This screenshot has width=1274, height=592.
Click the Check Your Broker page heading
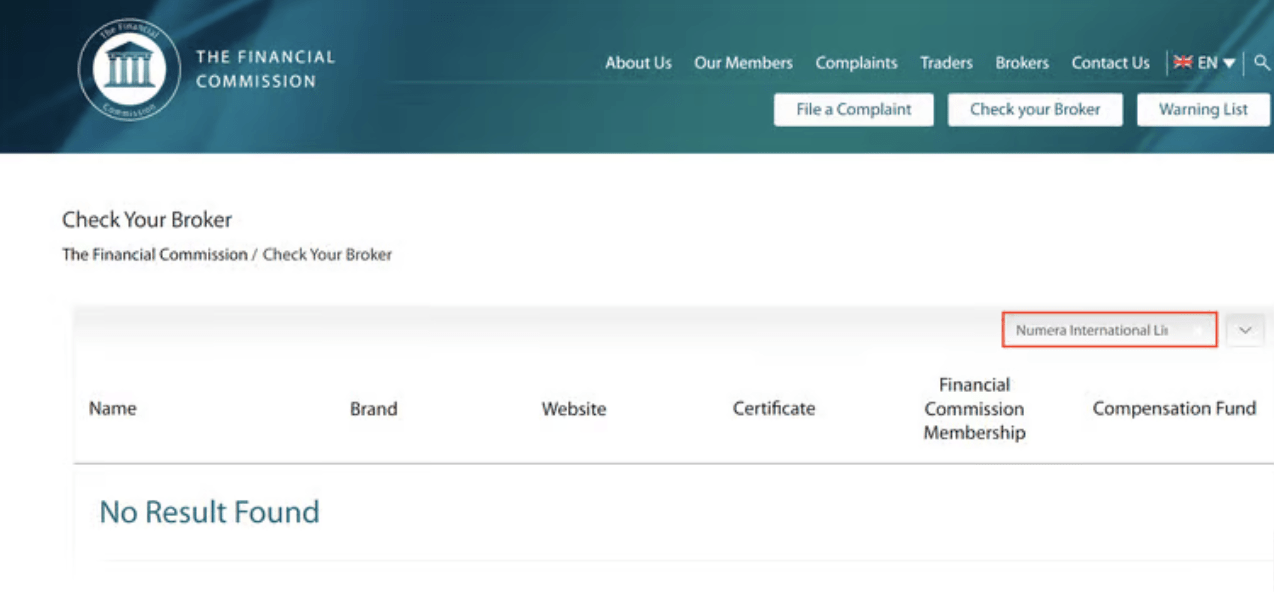pyautogui.click(x=147, y=219)
